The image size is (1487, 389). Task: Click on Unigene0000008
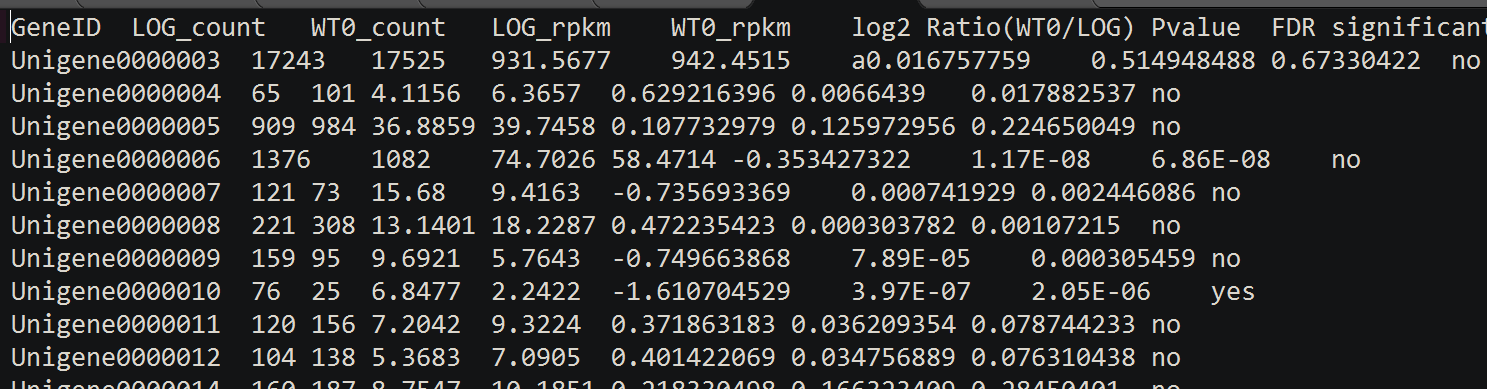pyautogui.click(x=116, y=226)
